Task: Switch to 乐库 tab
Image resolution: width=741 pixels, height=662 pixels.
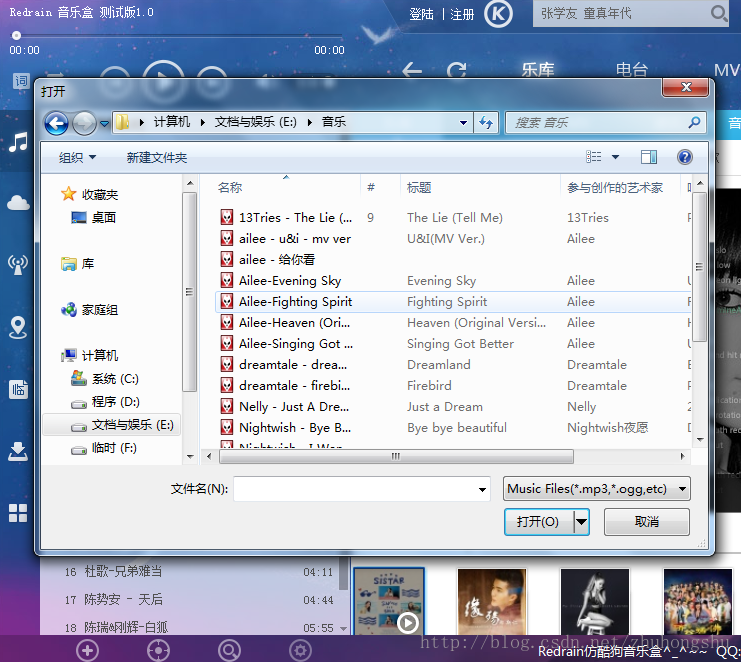Action: [x=538, y=70]
